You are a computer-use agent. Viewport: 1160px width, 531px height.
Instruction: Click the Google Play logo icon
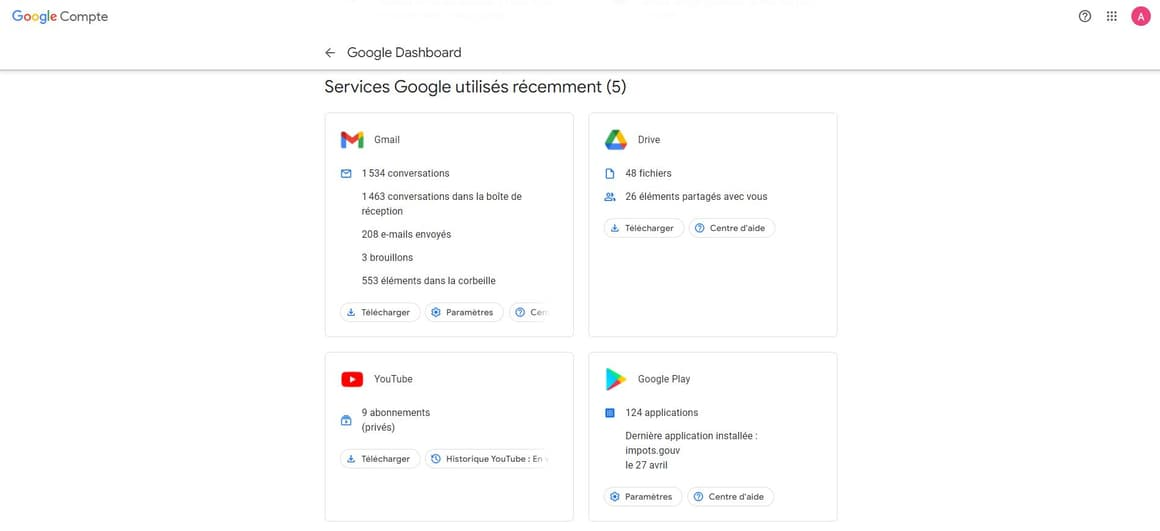616,379
